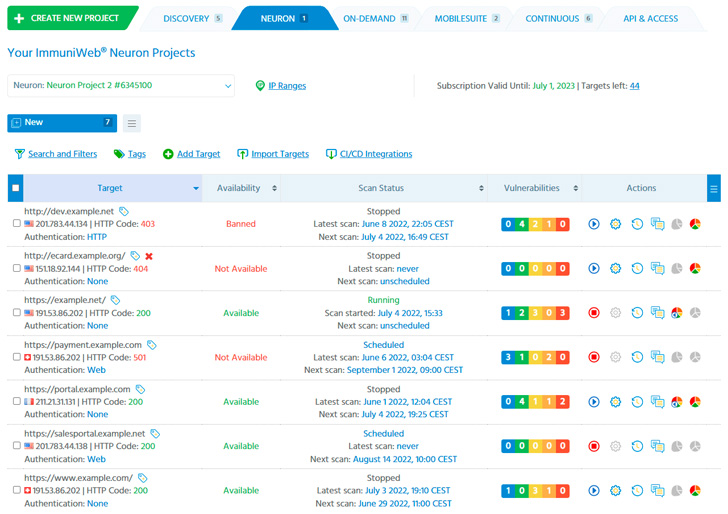
Task: Open scan history clock for payment.example.com
Action: point(637,357)
